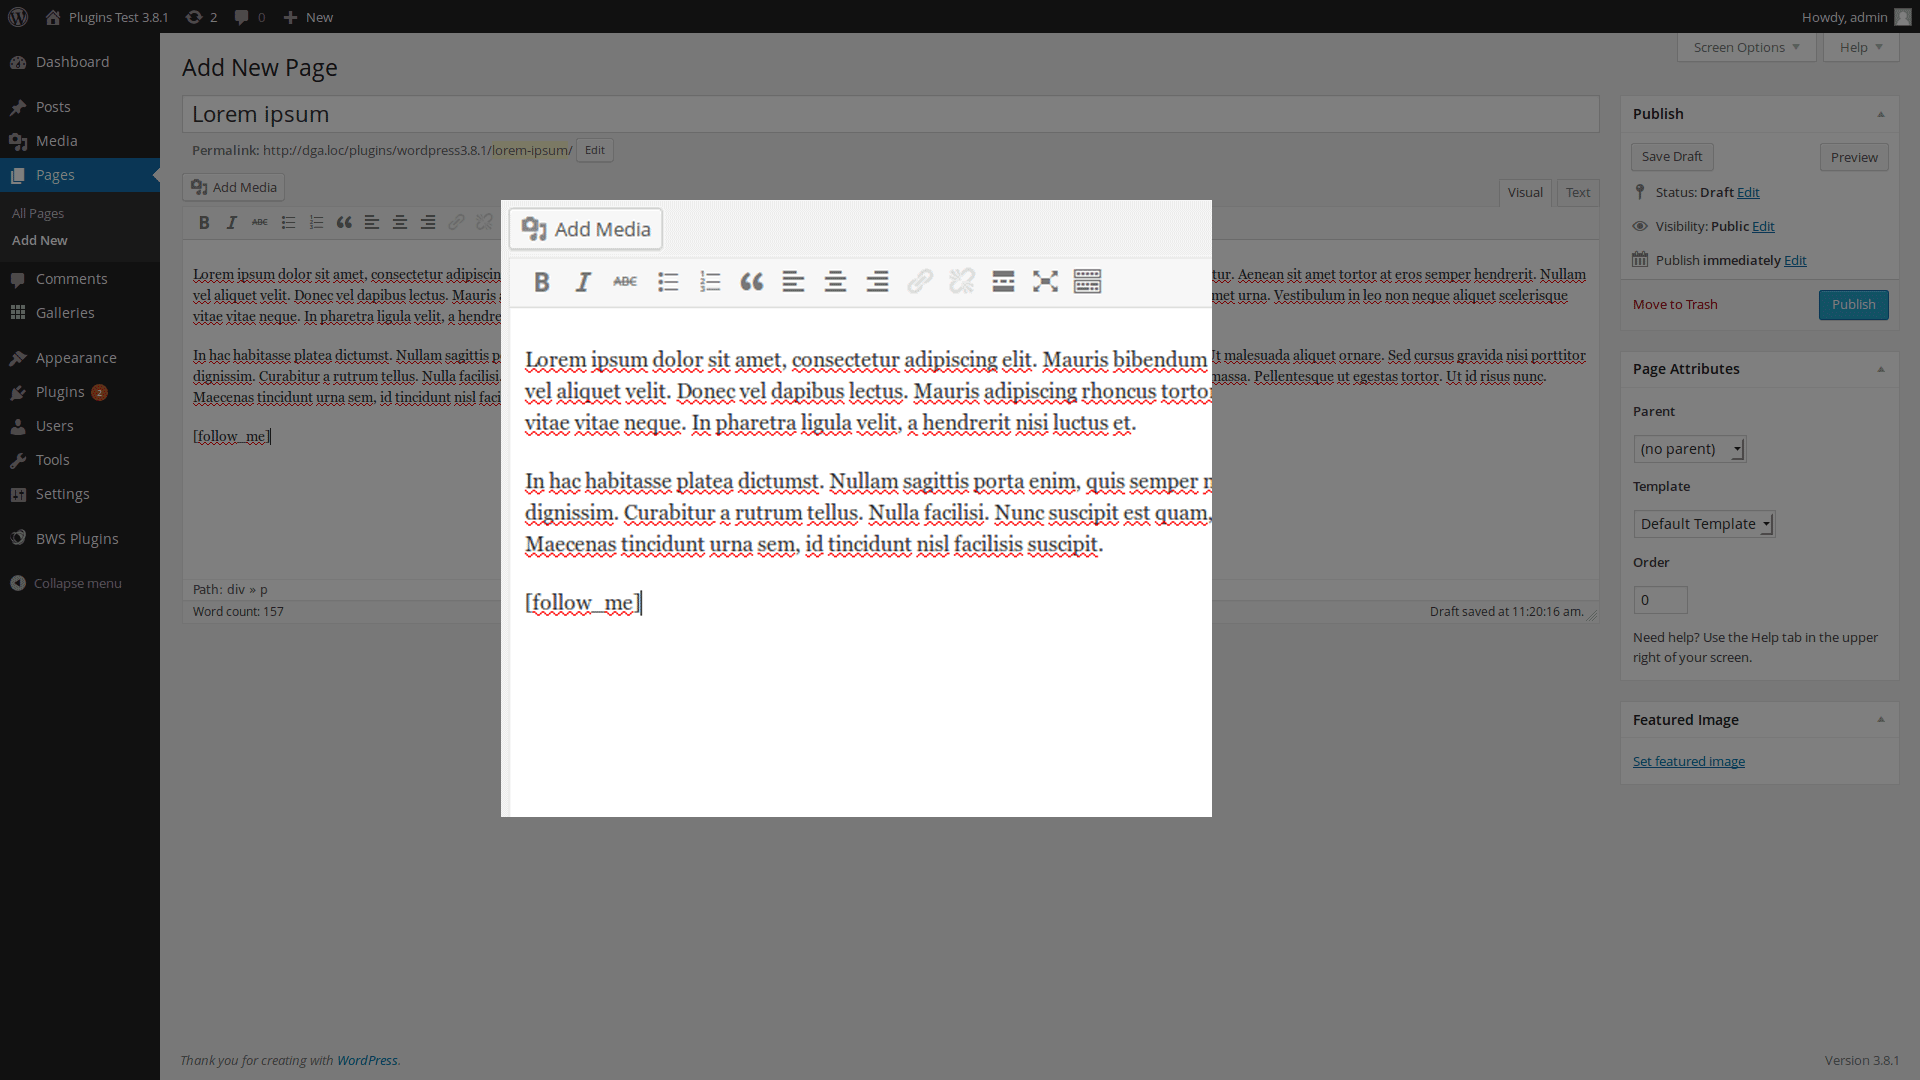Align text right in the enlarged toolbar
This screenshot has height=1080, width=1920.
[878, 282]
